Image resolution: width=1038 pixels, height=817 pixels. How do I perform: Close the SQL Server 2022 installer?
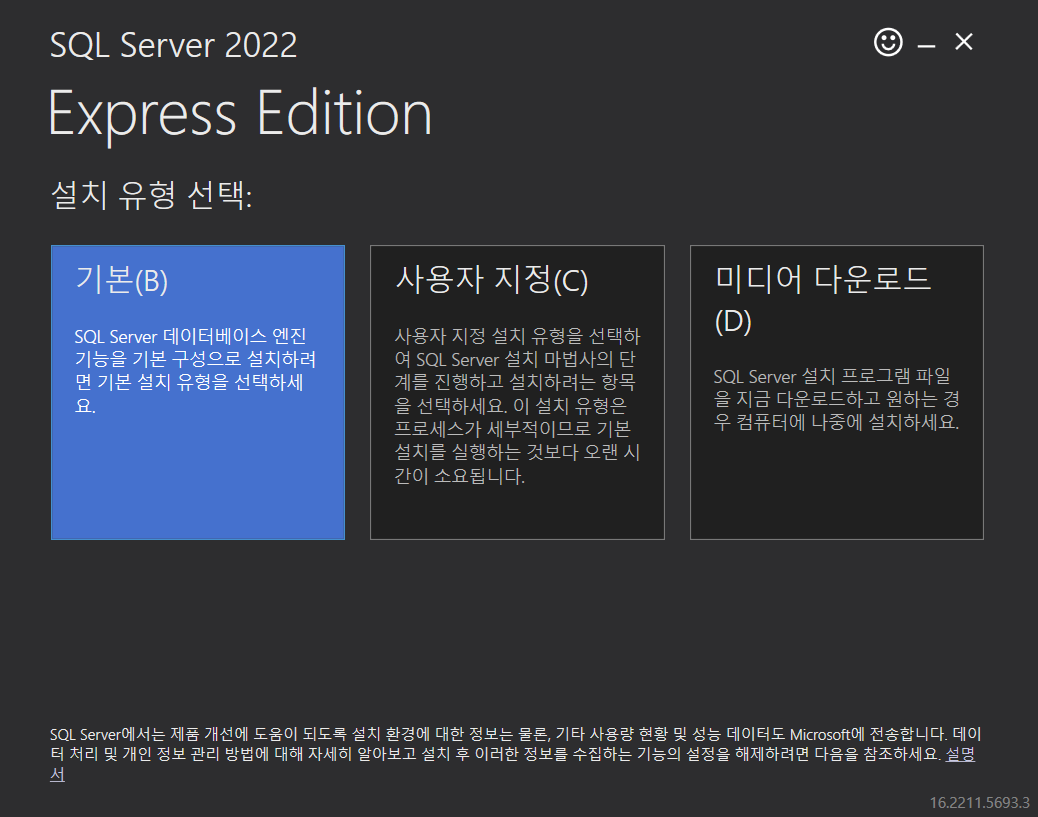pyautogui.click(x=964, y=42)
